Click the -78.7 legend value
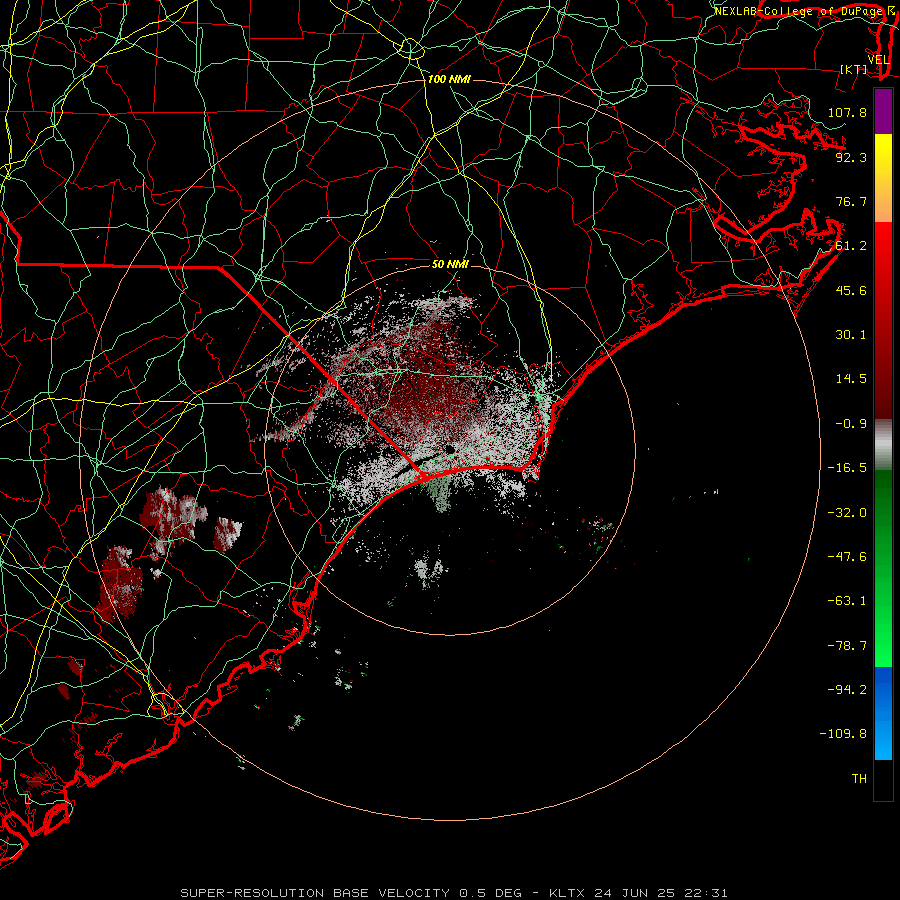This screenshot has width=900, height=900. pyautogui.click(x=847, y=646)
